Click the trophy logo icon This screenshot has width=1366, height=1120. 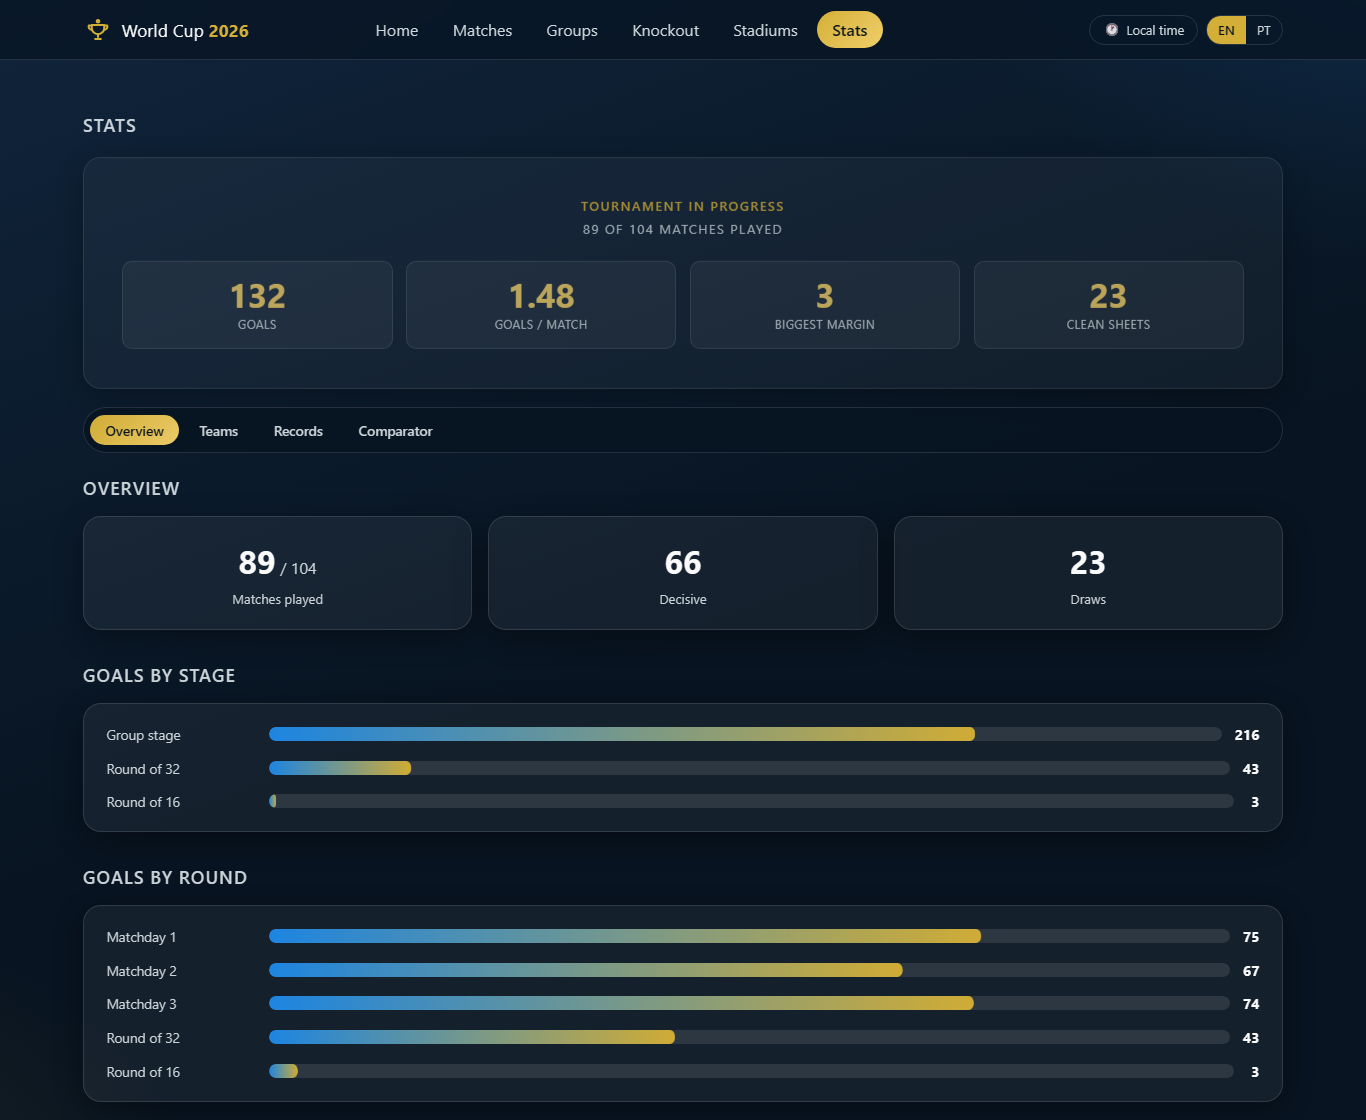coord(97,30)
